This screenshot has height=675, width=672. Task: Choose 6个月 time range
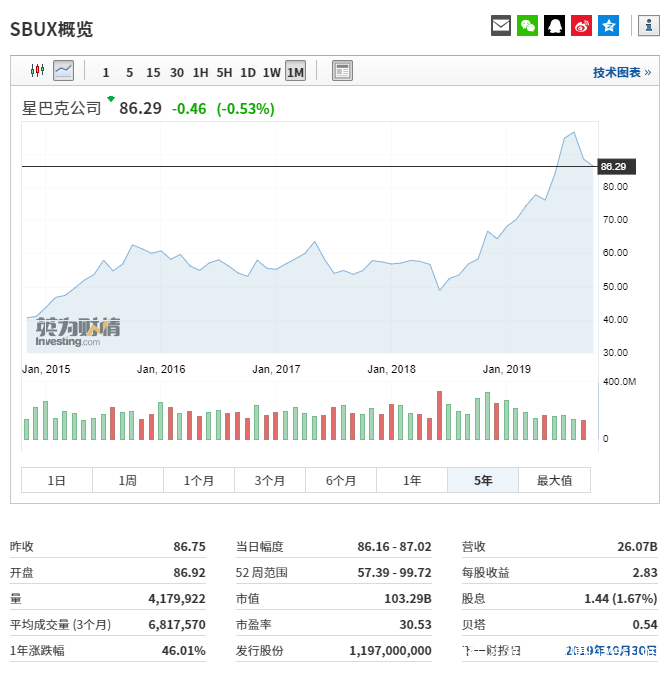pyautogui.click(x=341, y=480)
